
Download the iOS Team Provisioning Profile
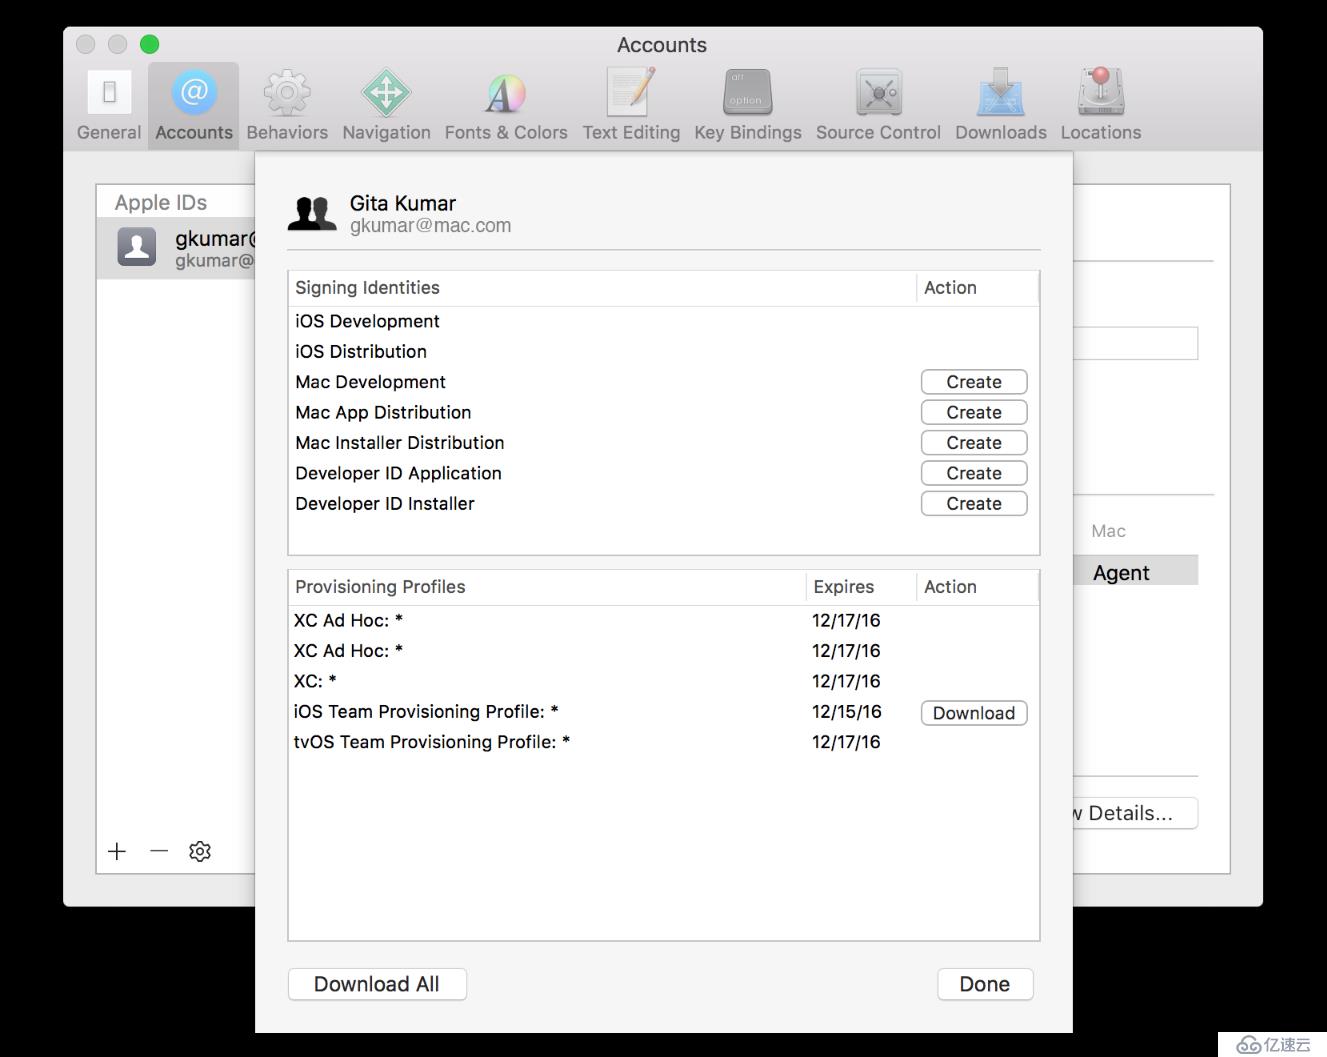[x=974, y=713]
